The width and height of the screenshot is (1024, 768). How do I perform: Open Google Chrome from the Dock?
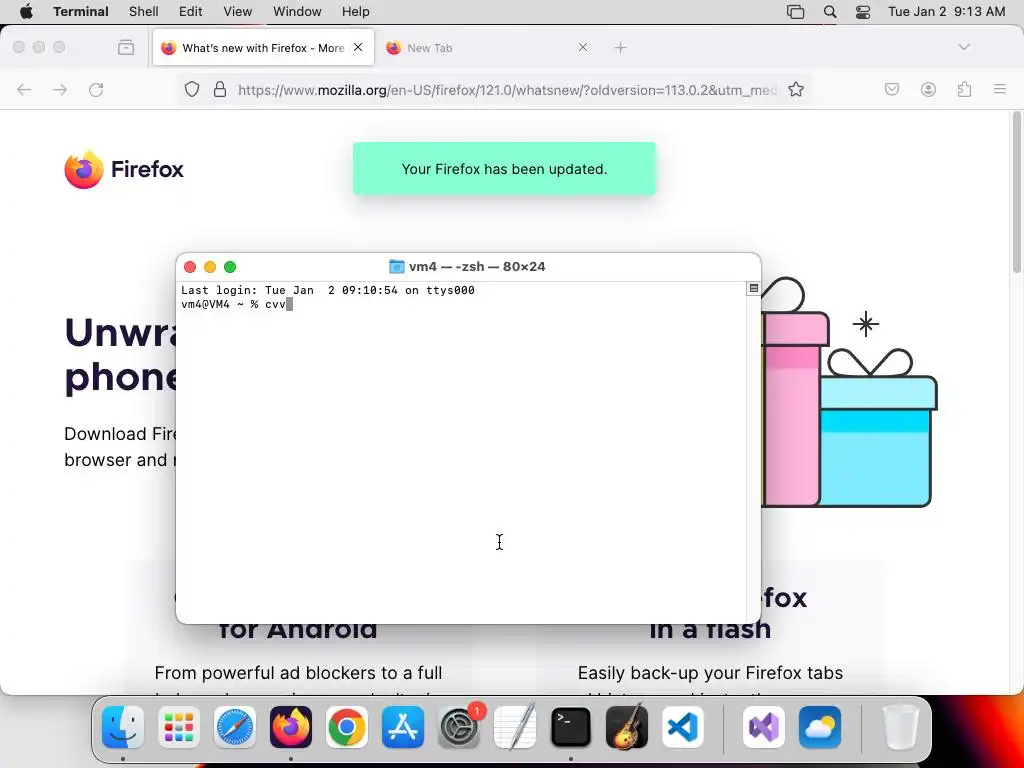coord(347,727)
